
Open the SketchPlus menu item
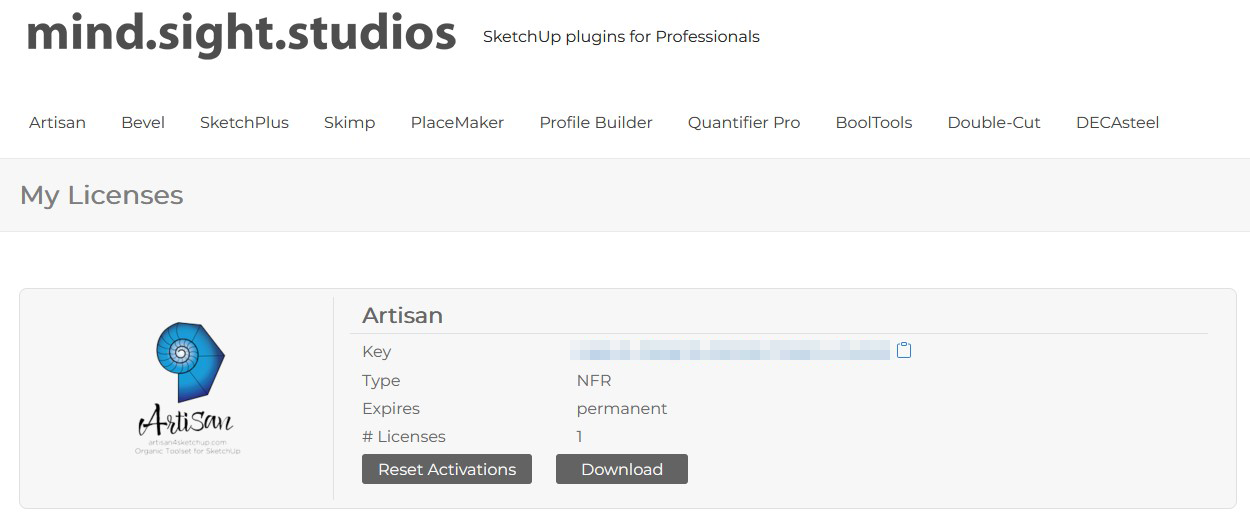point(244,123)
